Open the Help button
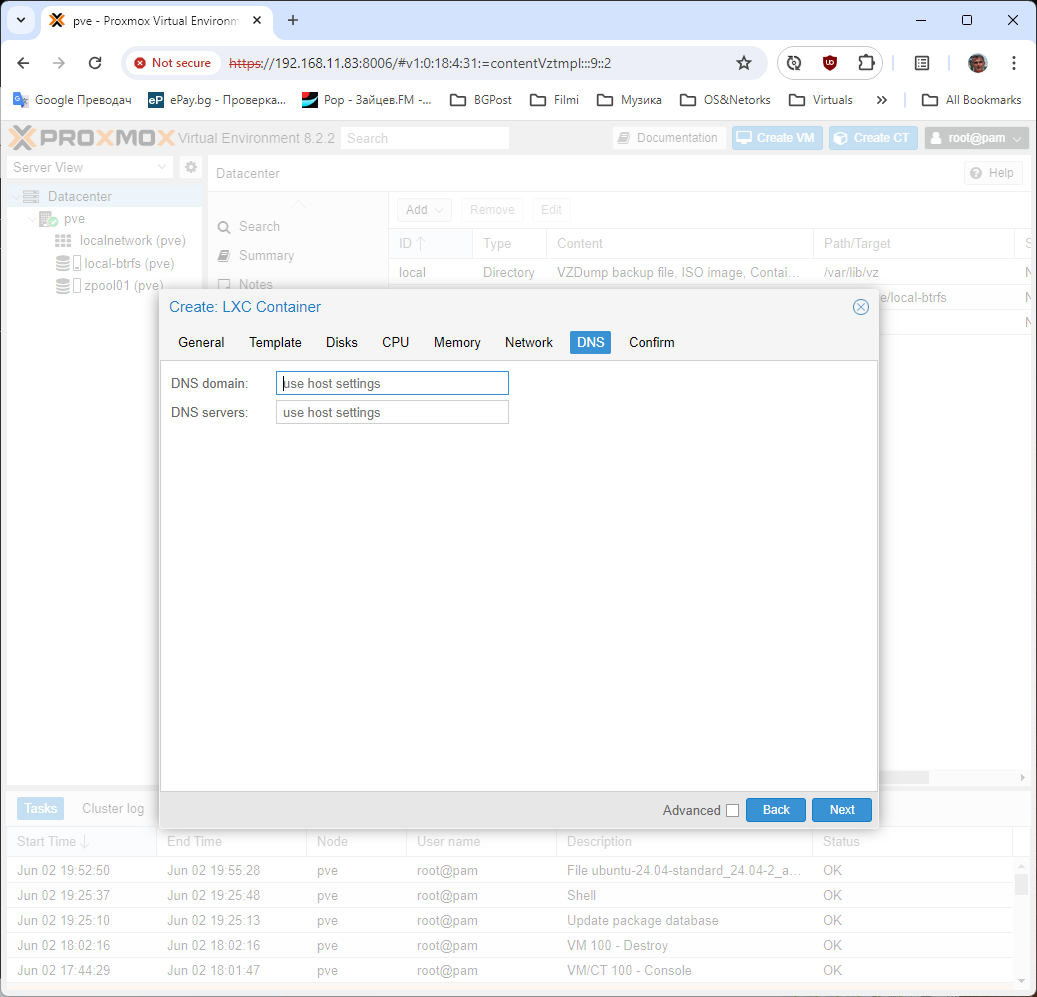Viewport: 1037px width, 997px height. coord(993,173)
